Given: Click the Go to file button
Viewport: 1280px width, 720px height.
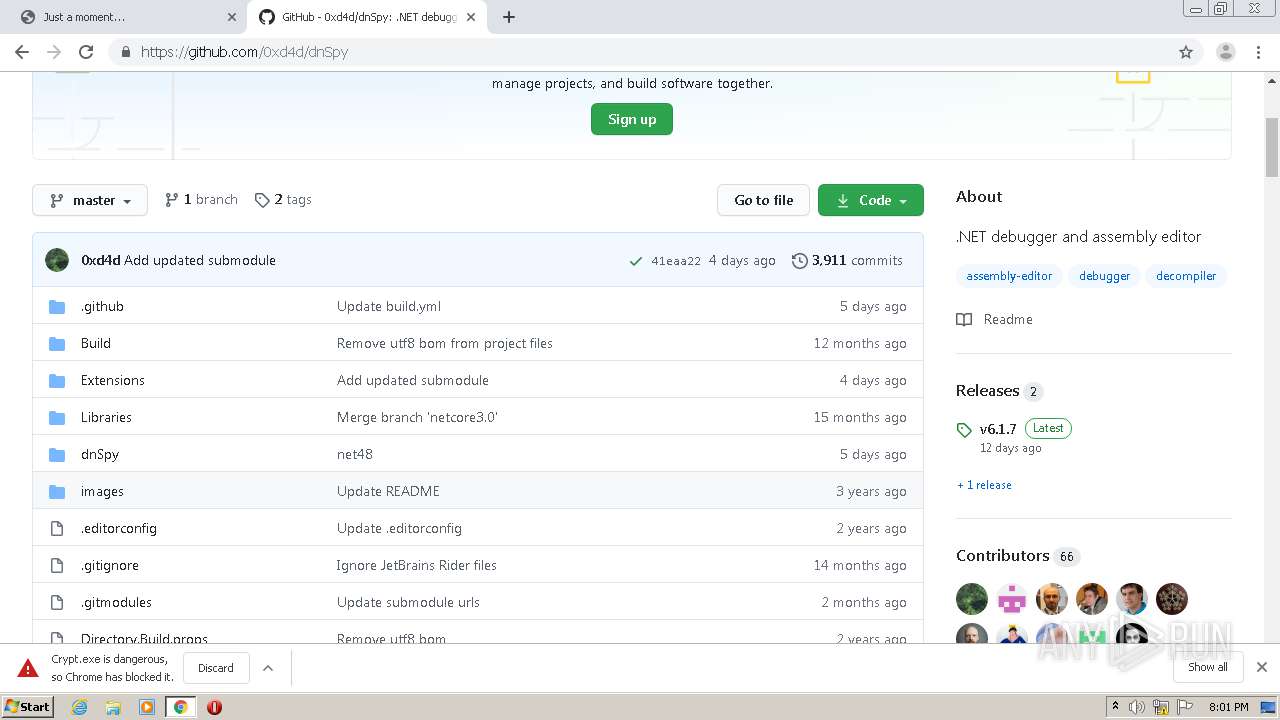Looking at the screenshot, I should (x=764, y=200).
